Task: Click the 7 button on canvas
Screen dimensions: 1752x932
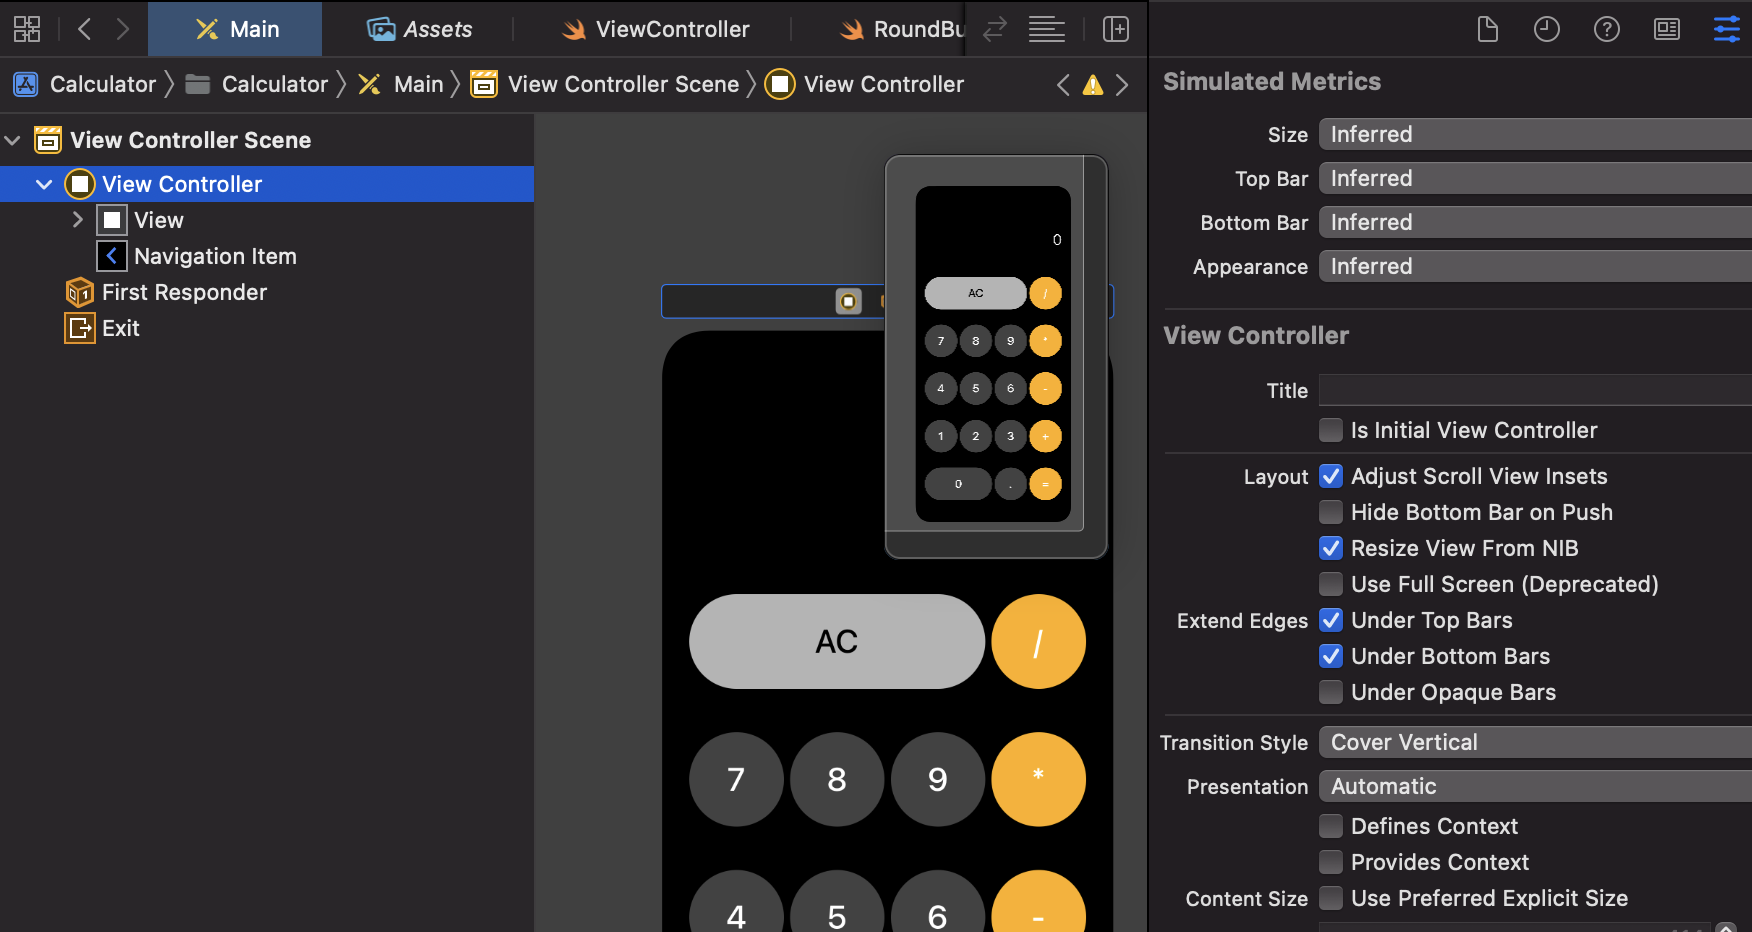Action: (736, 779)
